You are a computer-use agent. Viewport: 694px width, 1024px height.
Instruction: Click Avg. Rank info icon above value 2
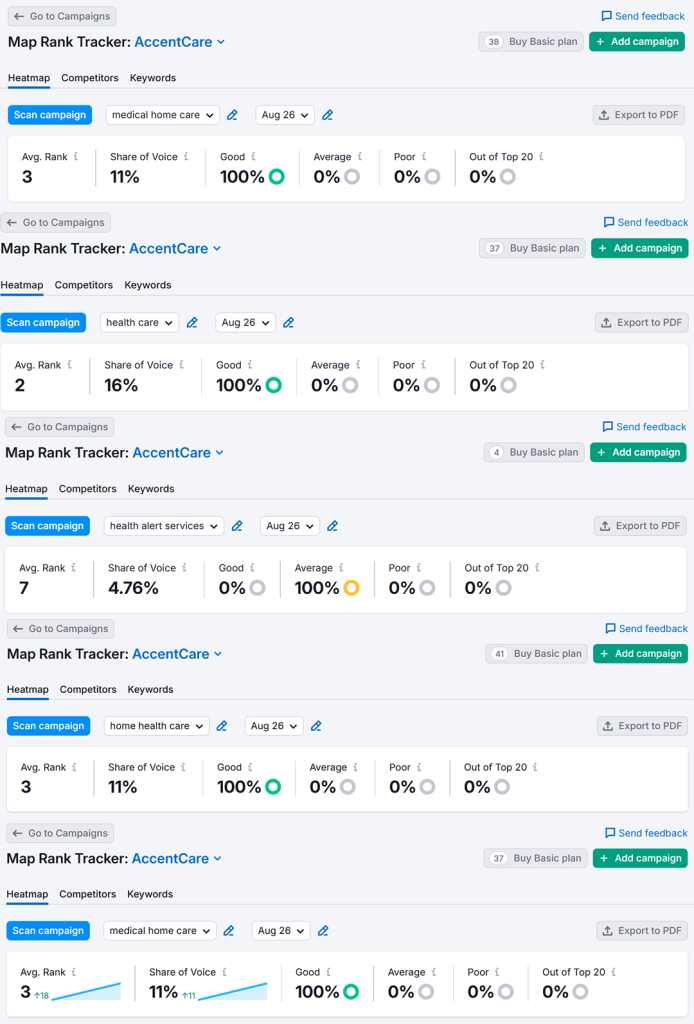coord(69,365)
